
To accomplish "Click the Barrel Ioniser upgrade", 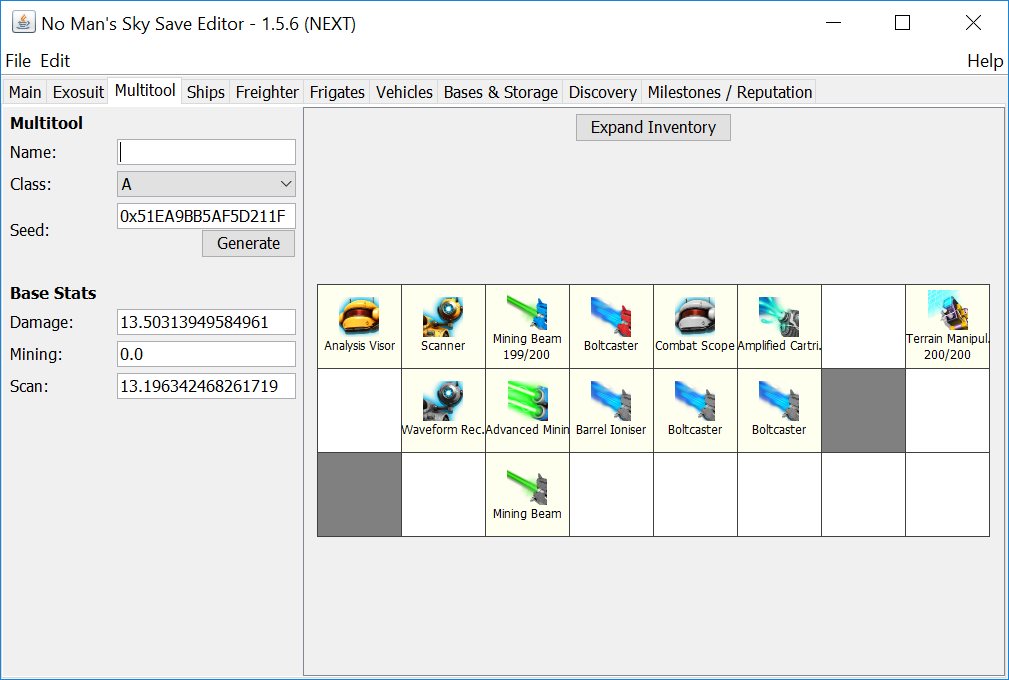I will (x=611, y=410).
